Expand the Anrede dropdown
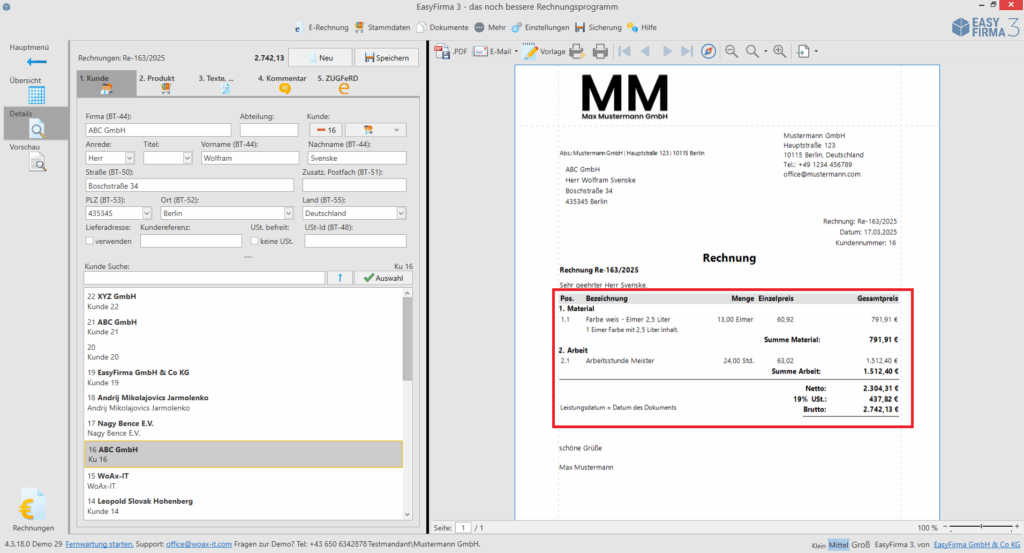The image size is (1024, 553). (129, 158)
